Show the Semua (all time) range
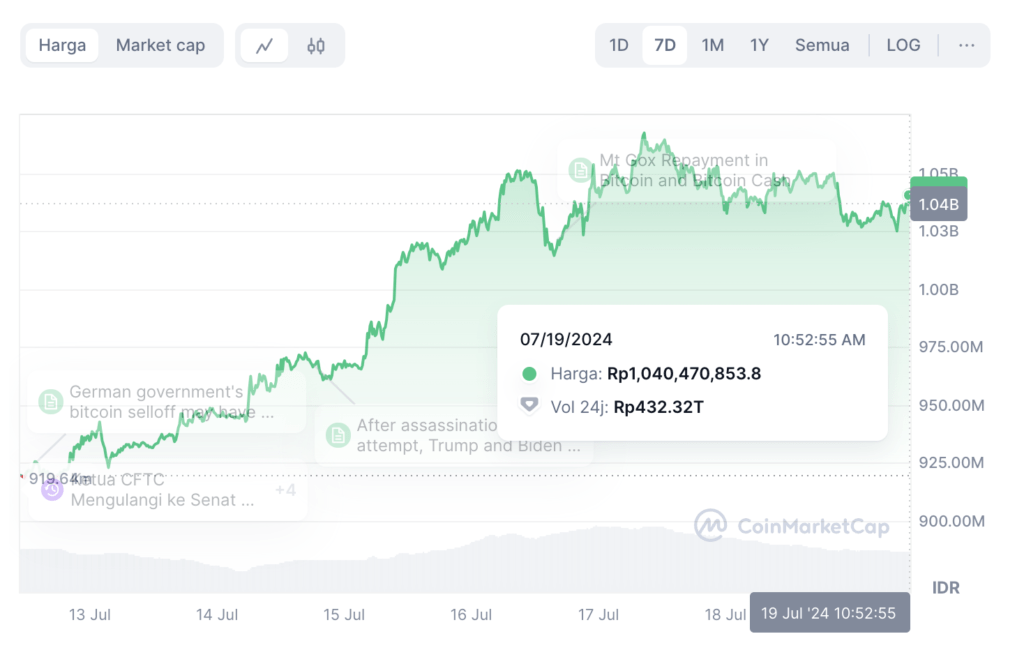 tap(822, 45)
